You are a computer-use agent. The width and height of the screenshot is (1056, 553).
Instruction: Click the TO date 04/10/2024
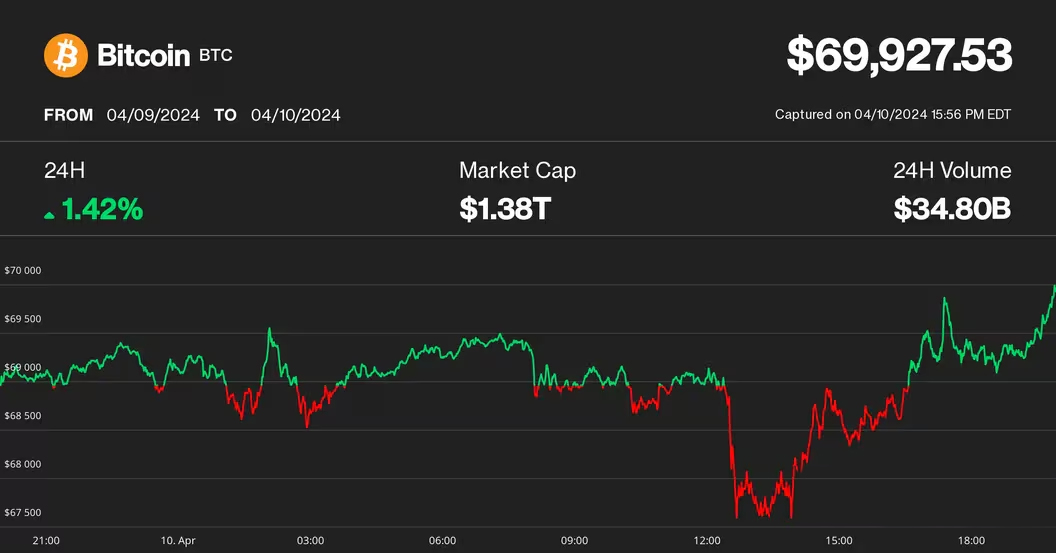pyautogui.click(x=296, y=115)
